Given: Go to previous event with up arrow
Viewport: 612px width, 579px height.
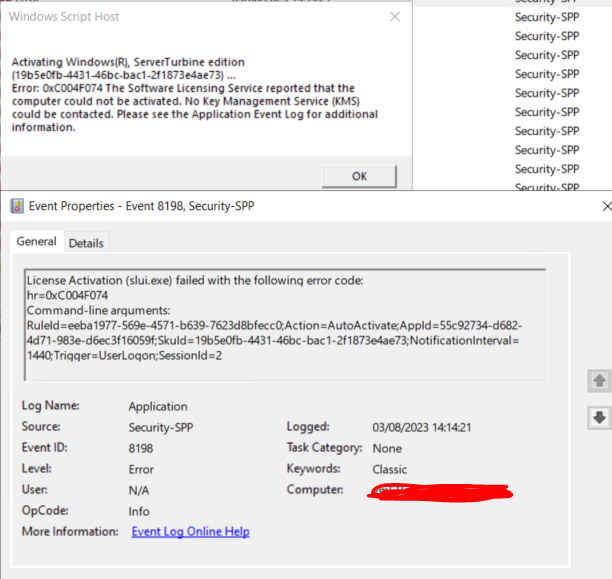Looking at the screenshot, I should (599, 380).
